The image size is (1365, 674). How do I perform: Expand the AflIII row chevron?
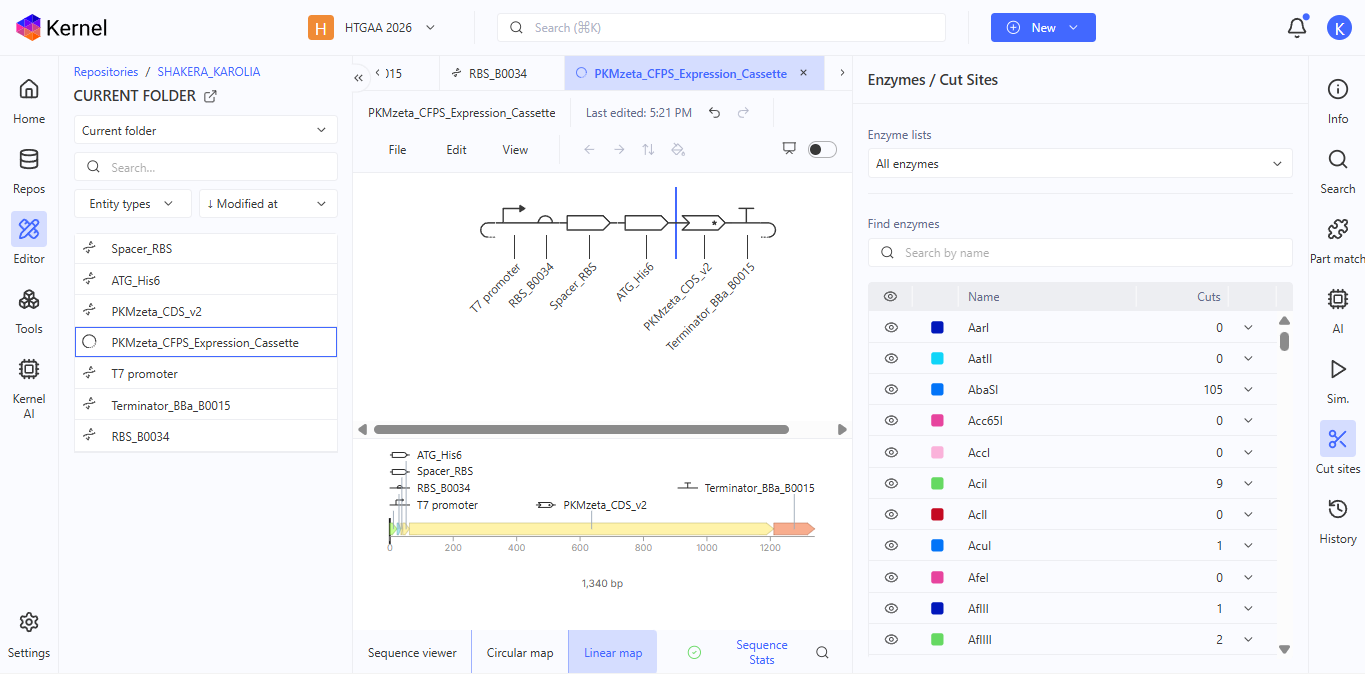pos(1248,639)
